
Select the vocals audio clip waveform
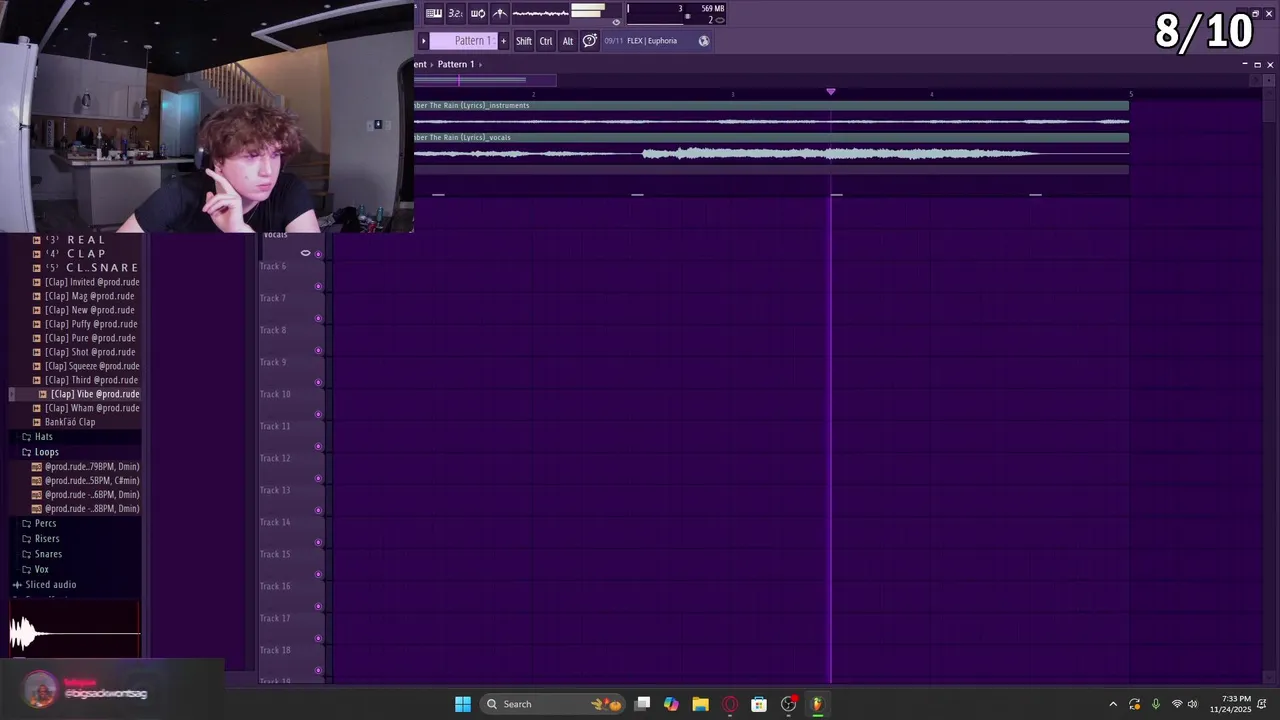(x=771, y=153)
